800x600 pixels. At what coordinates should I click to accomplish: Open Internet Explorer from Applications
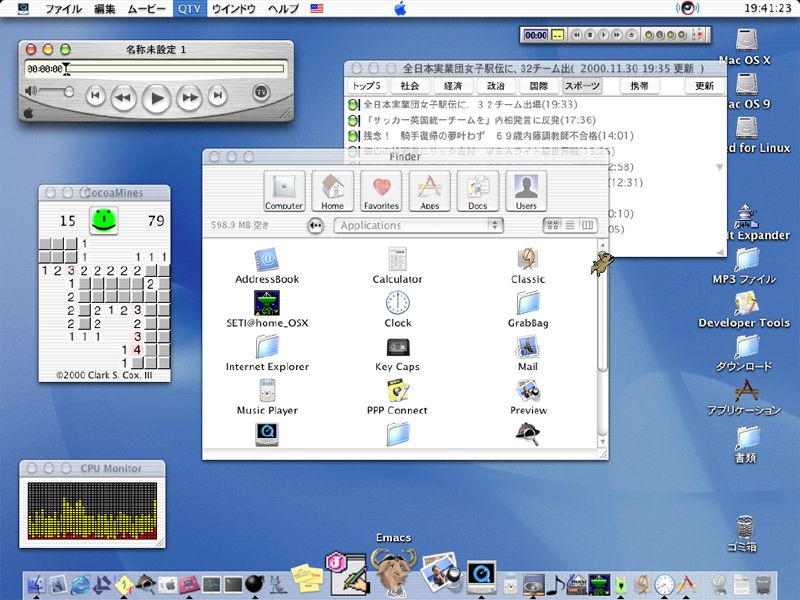coord(267,347)
